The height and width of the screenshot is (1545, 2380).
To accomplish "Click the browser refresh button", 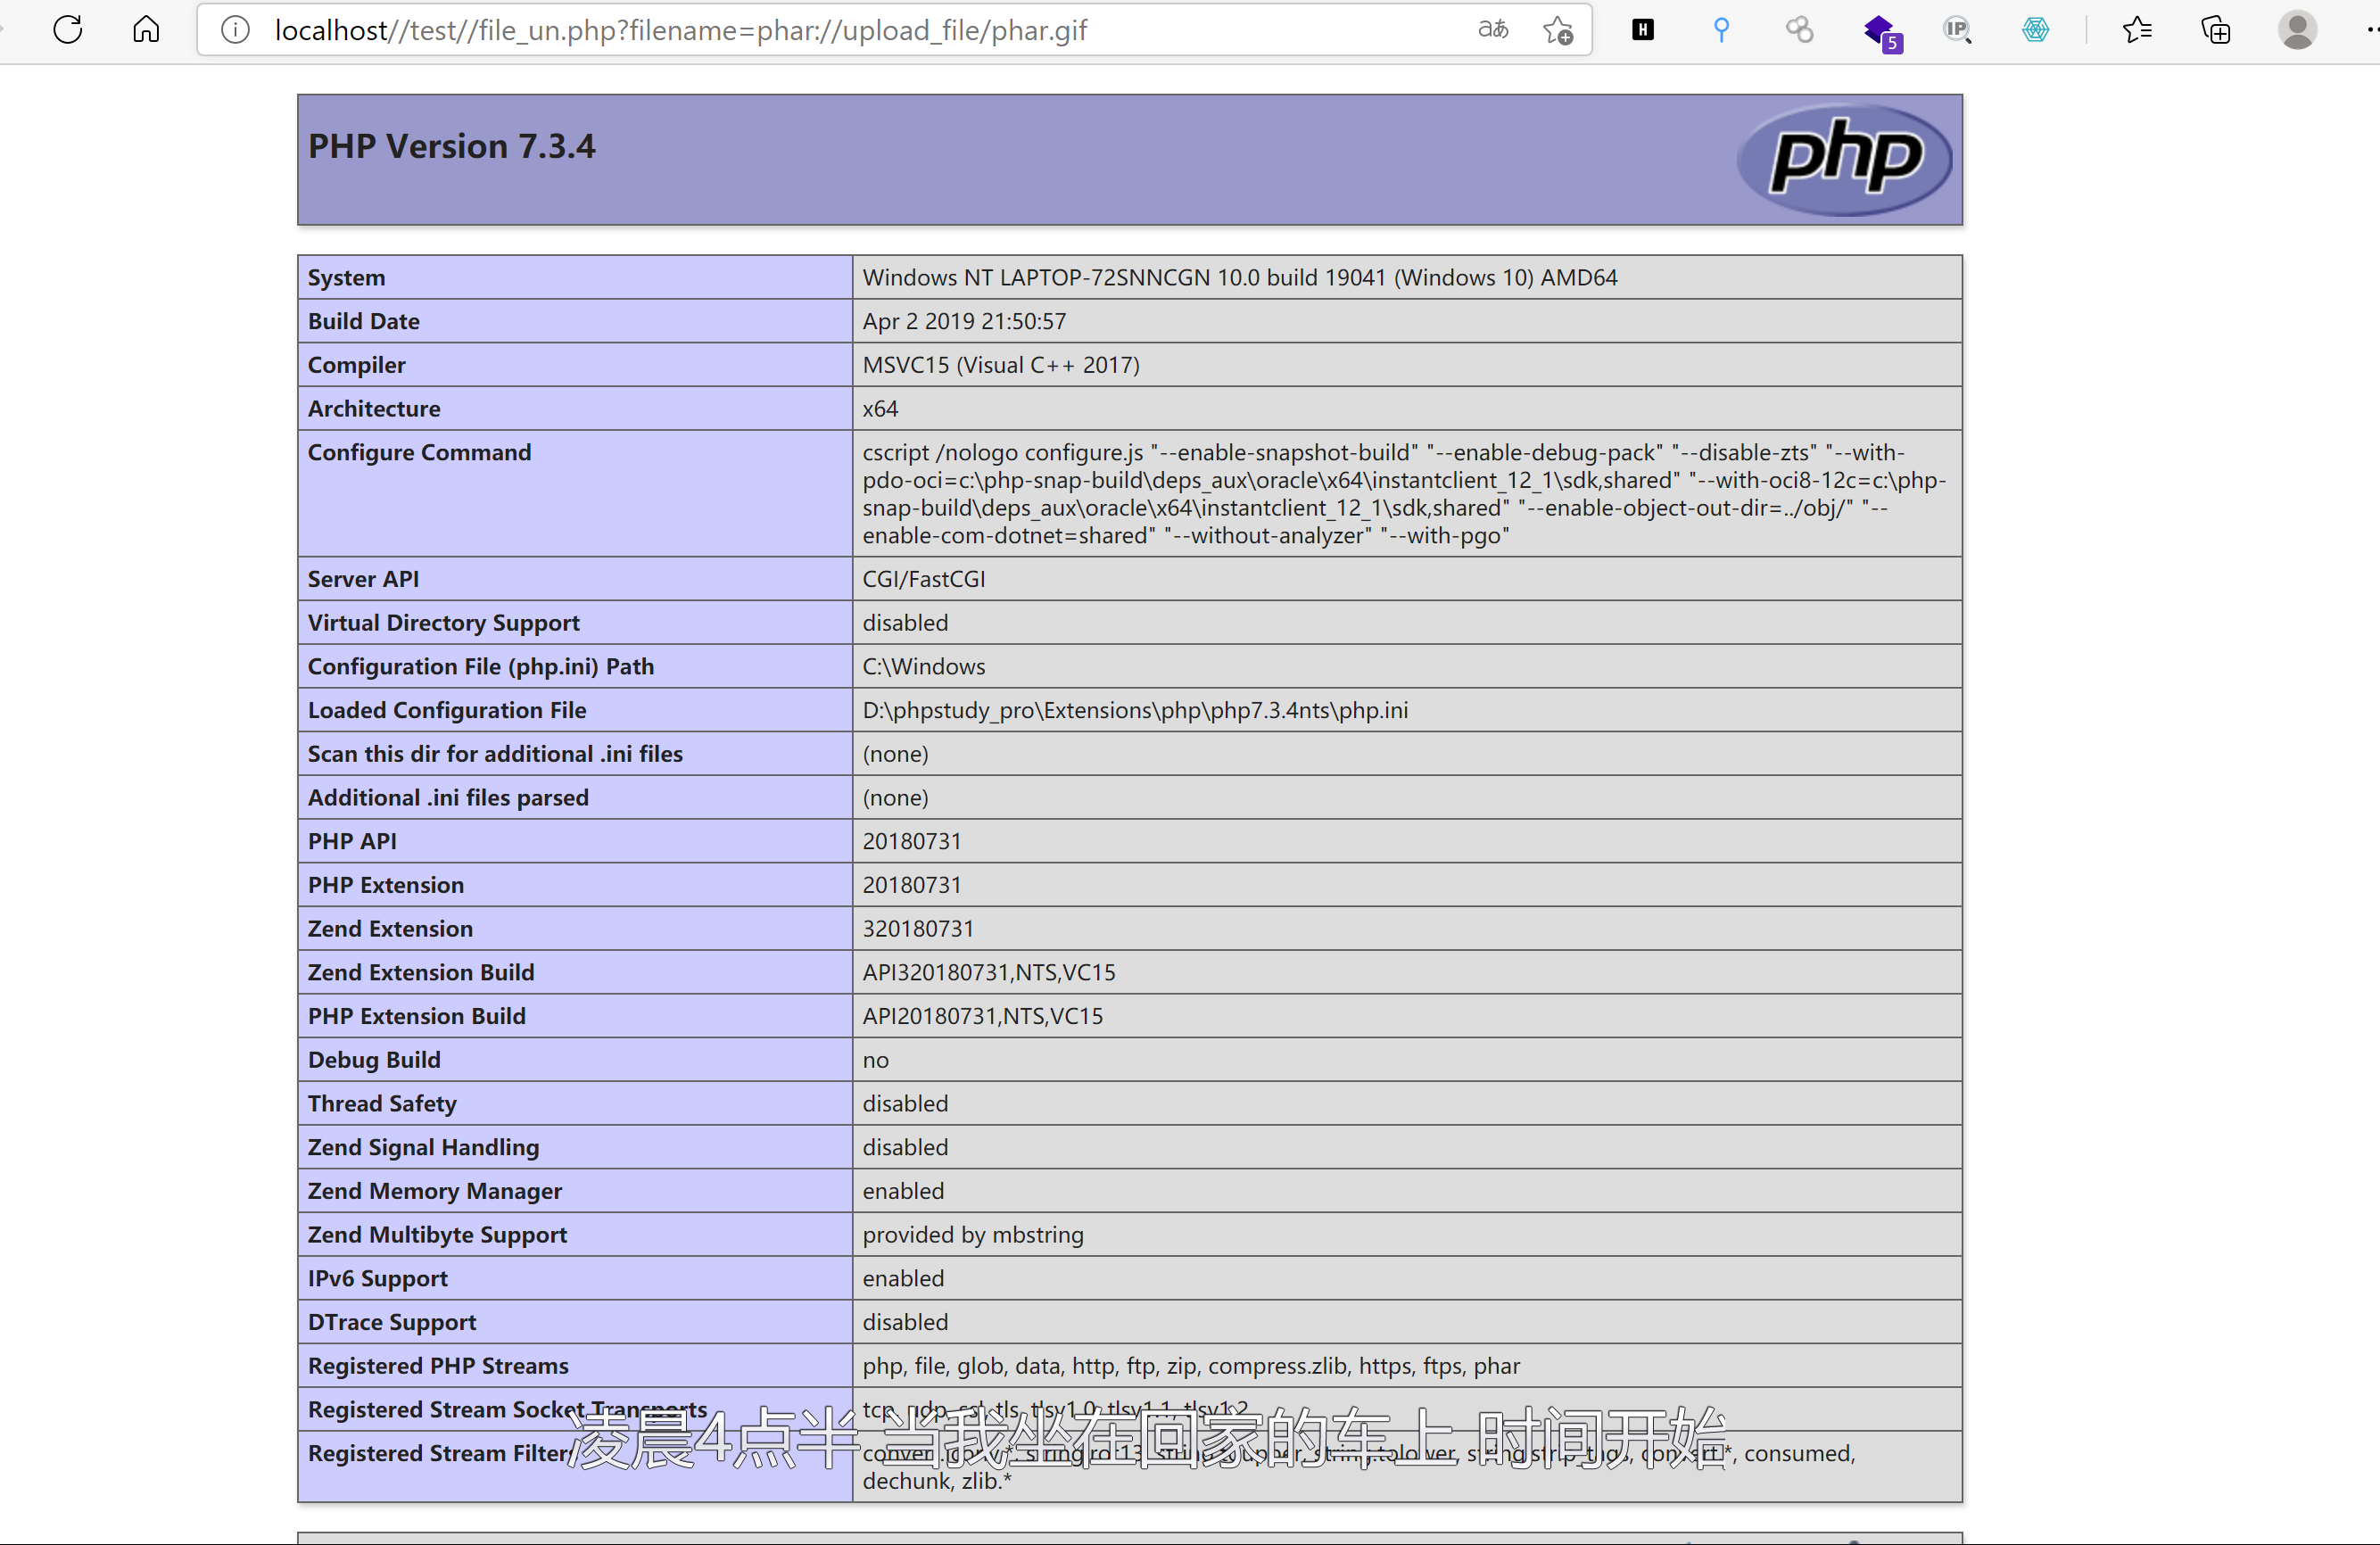I will 68,30.
